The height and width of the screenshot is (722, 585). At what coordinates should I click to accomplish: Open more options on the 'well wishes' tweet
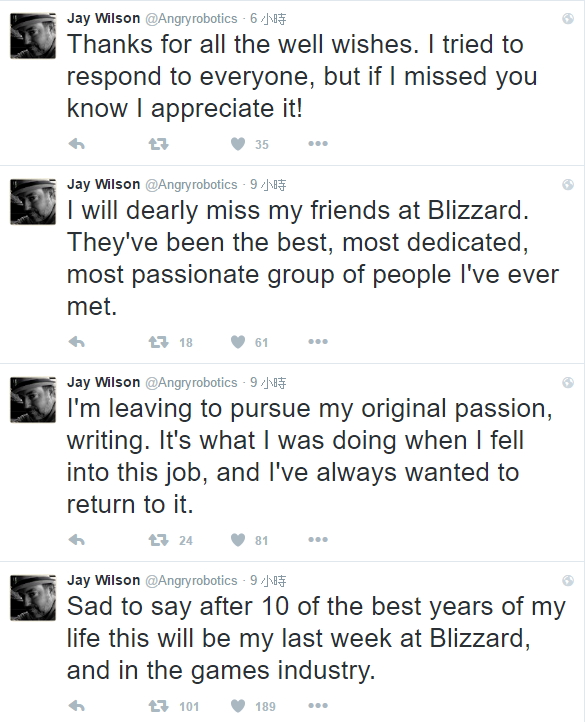click(318, 144)
